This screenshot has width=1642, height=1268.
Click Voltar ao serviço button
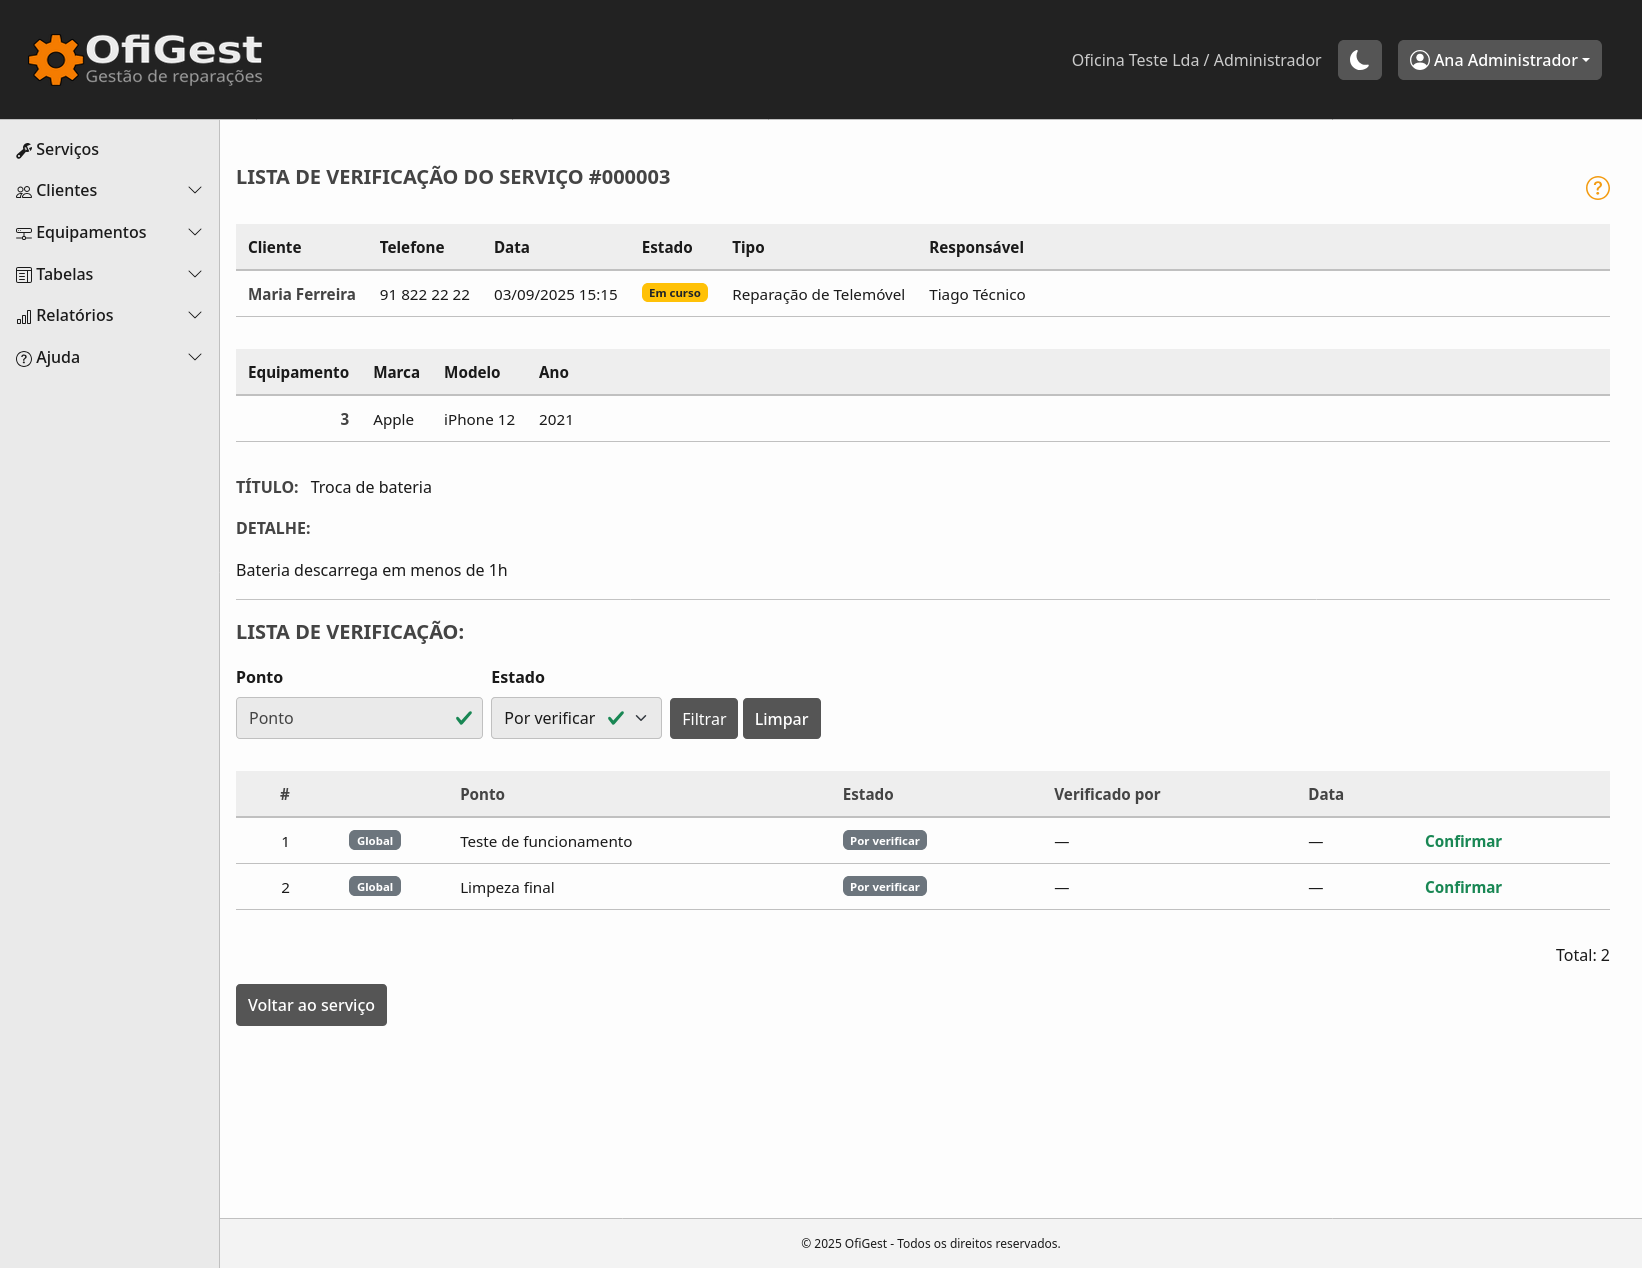click(311, 1005)
